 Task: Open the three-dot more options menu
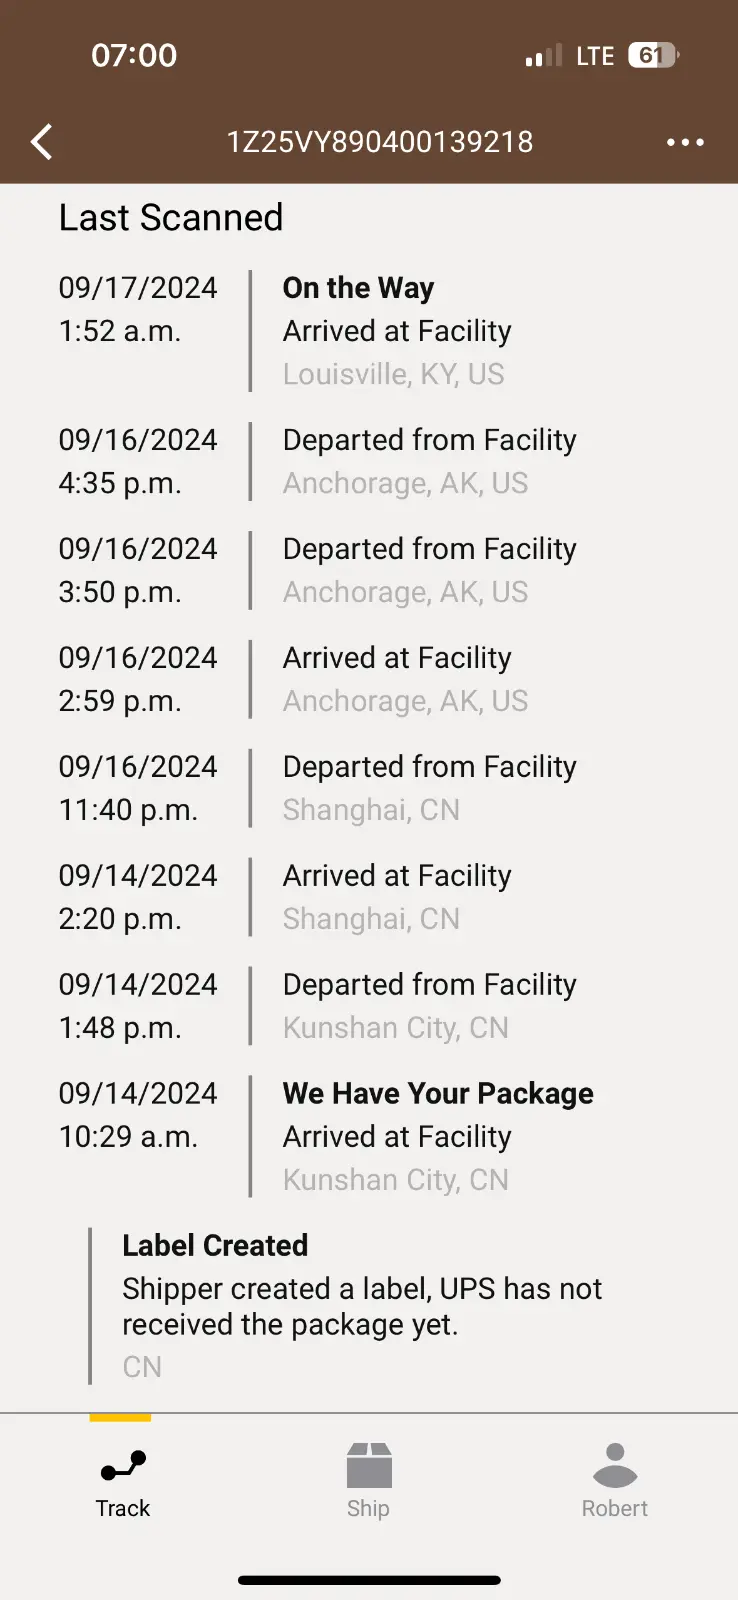tap(685, 142)
